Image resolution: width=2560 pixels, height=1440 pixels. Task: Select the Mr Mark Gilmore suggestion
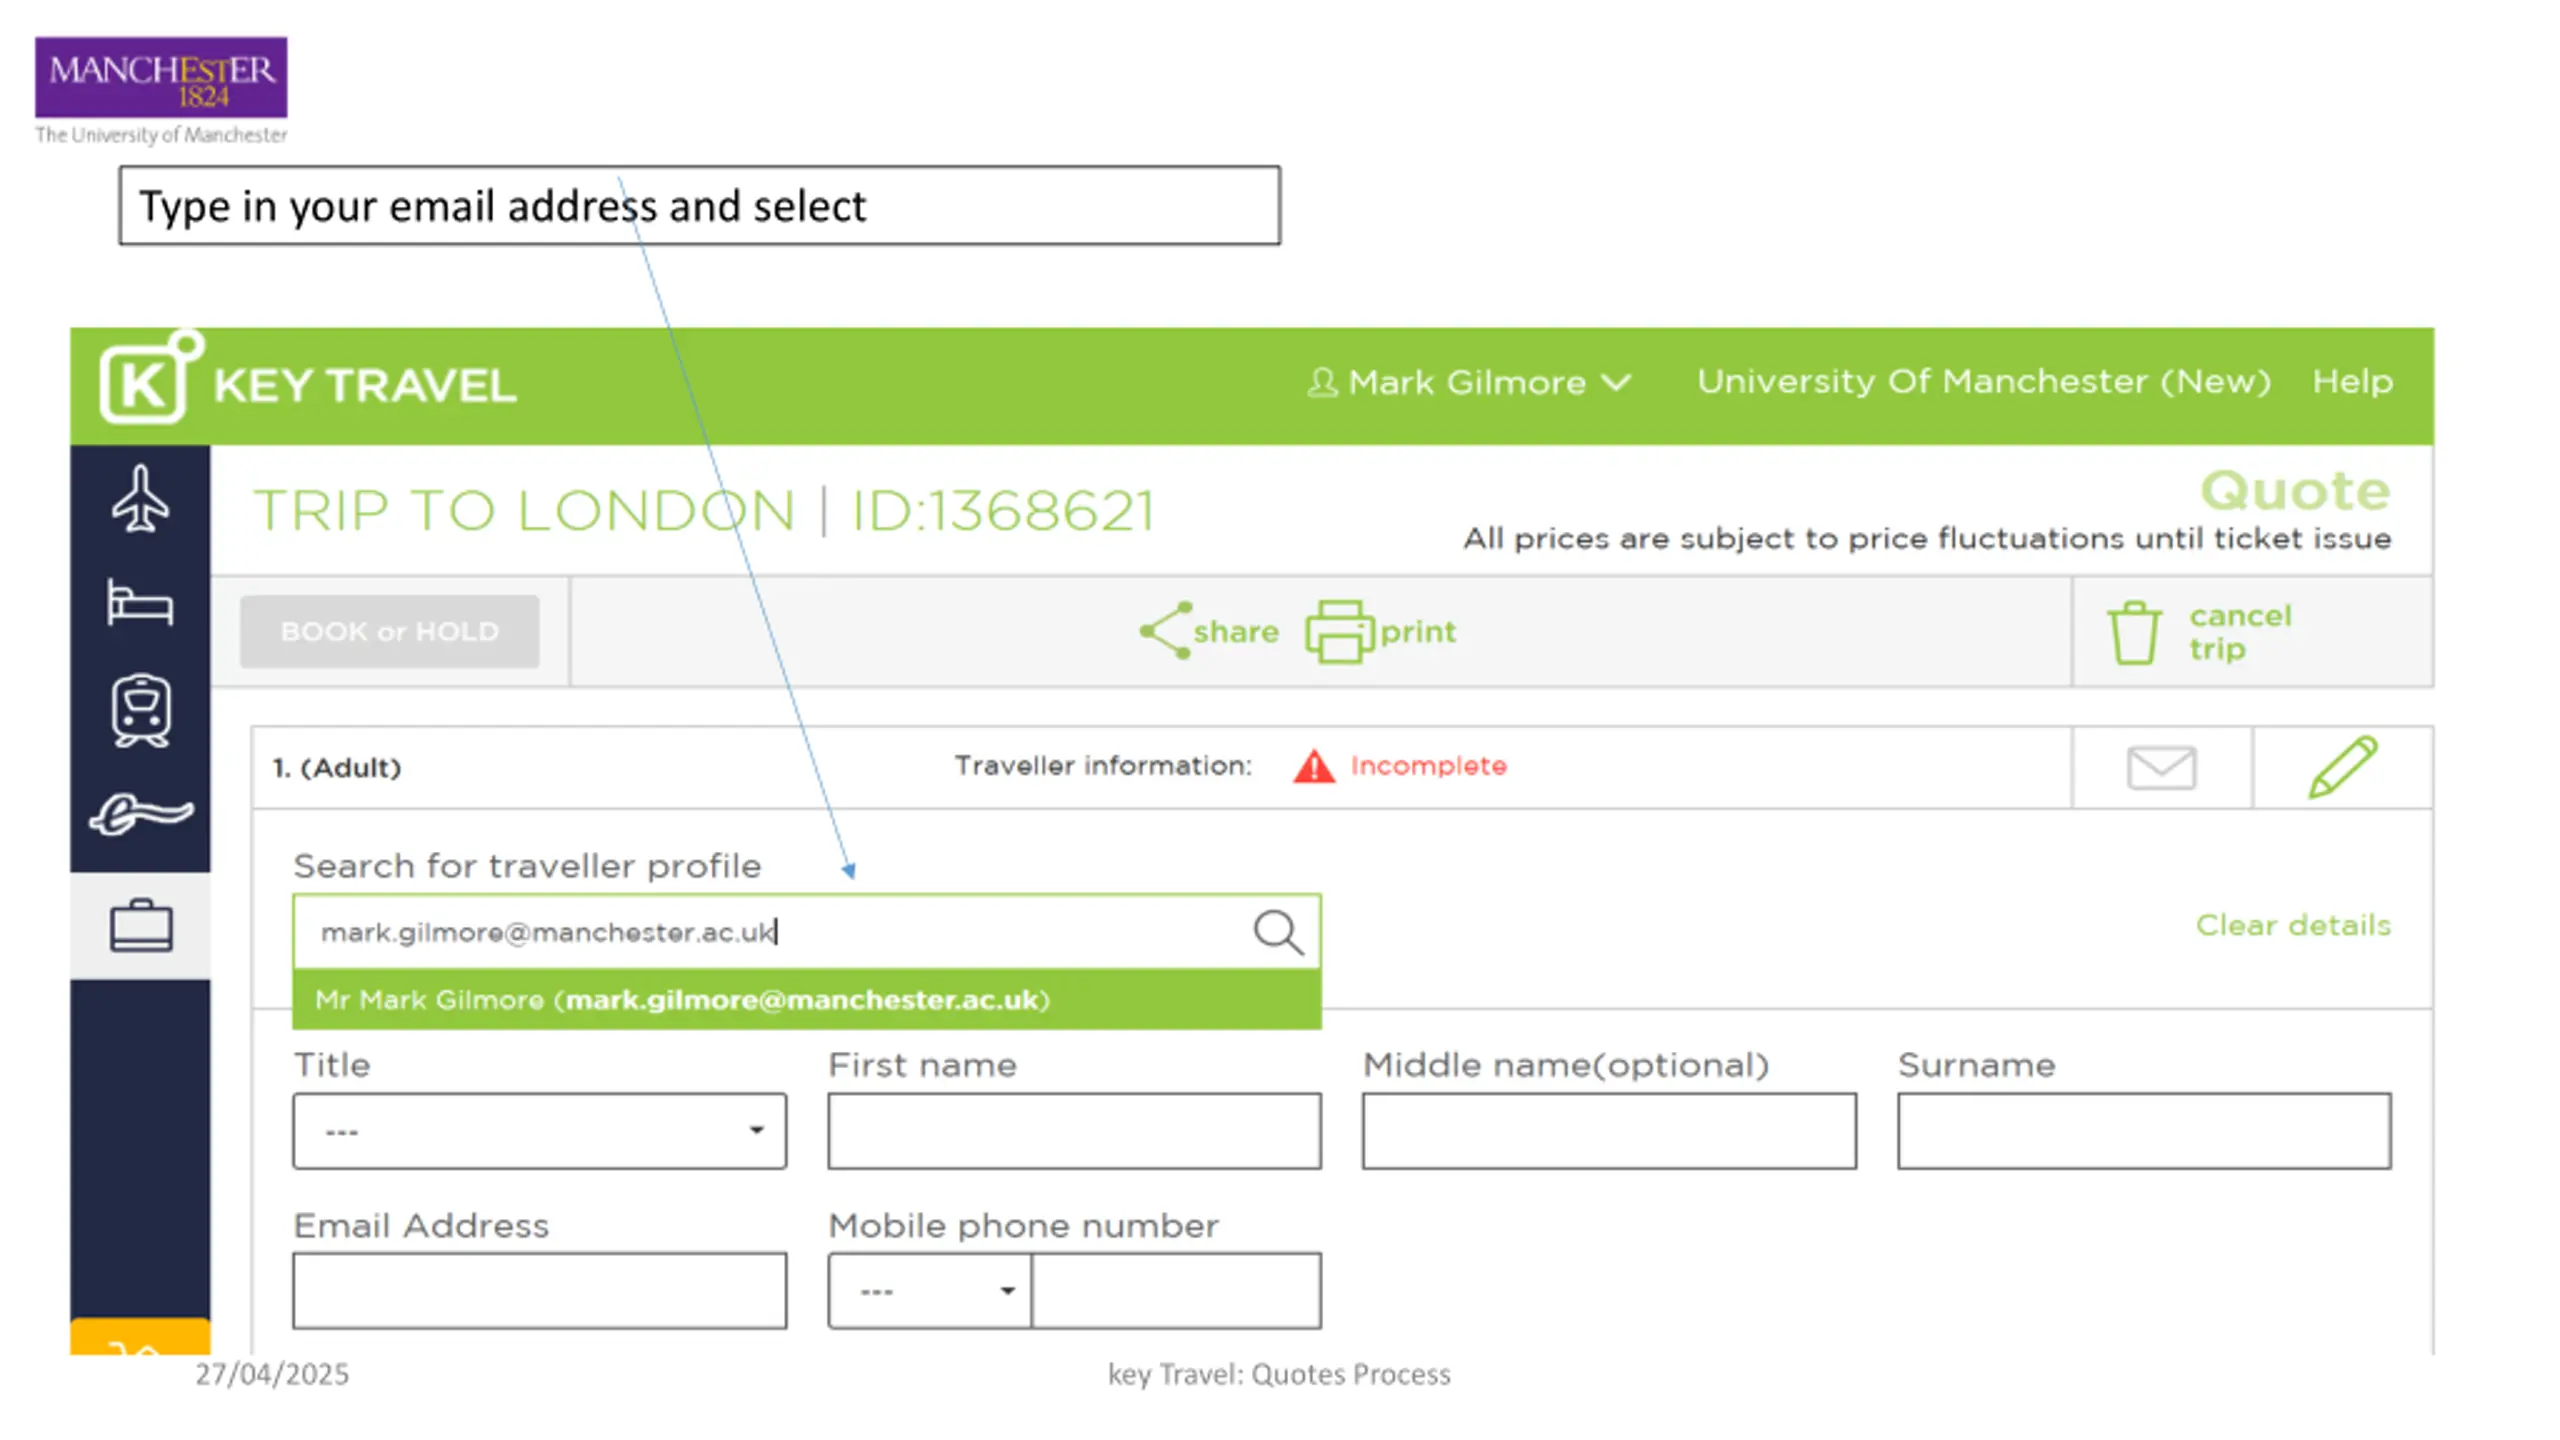point(806,999)
